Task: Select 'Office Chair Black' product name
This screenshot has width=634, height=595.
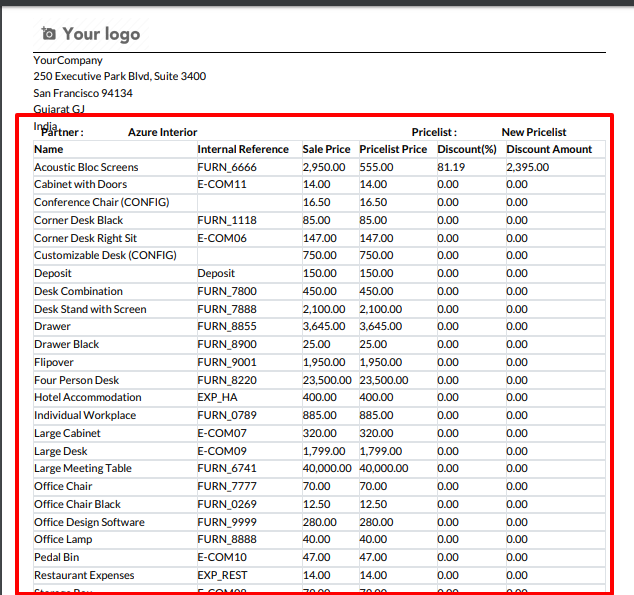Action: (x=77, y=504)
